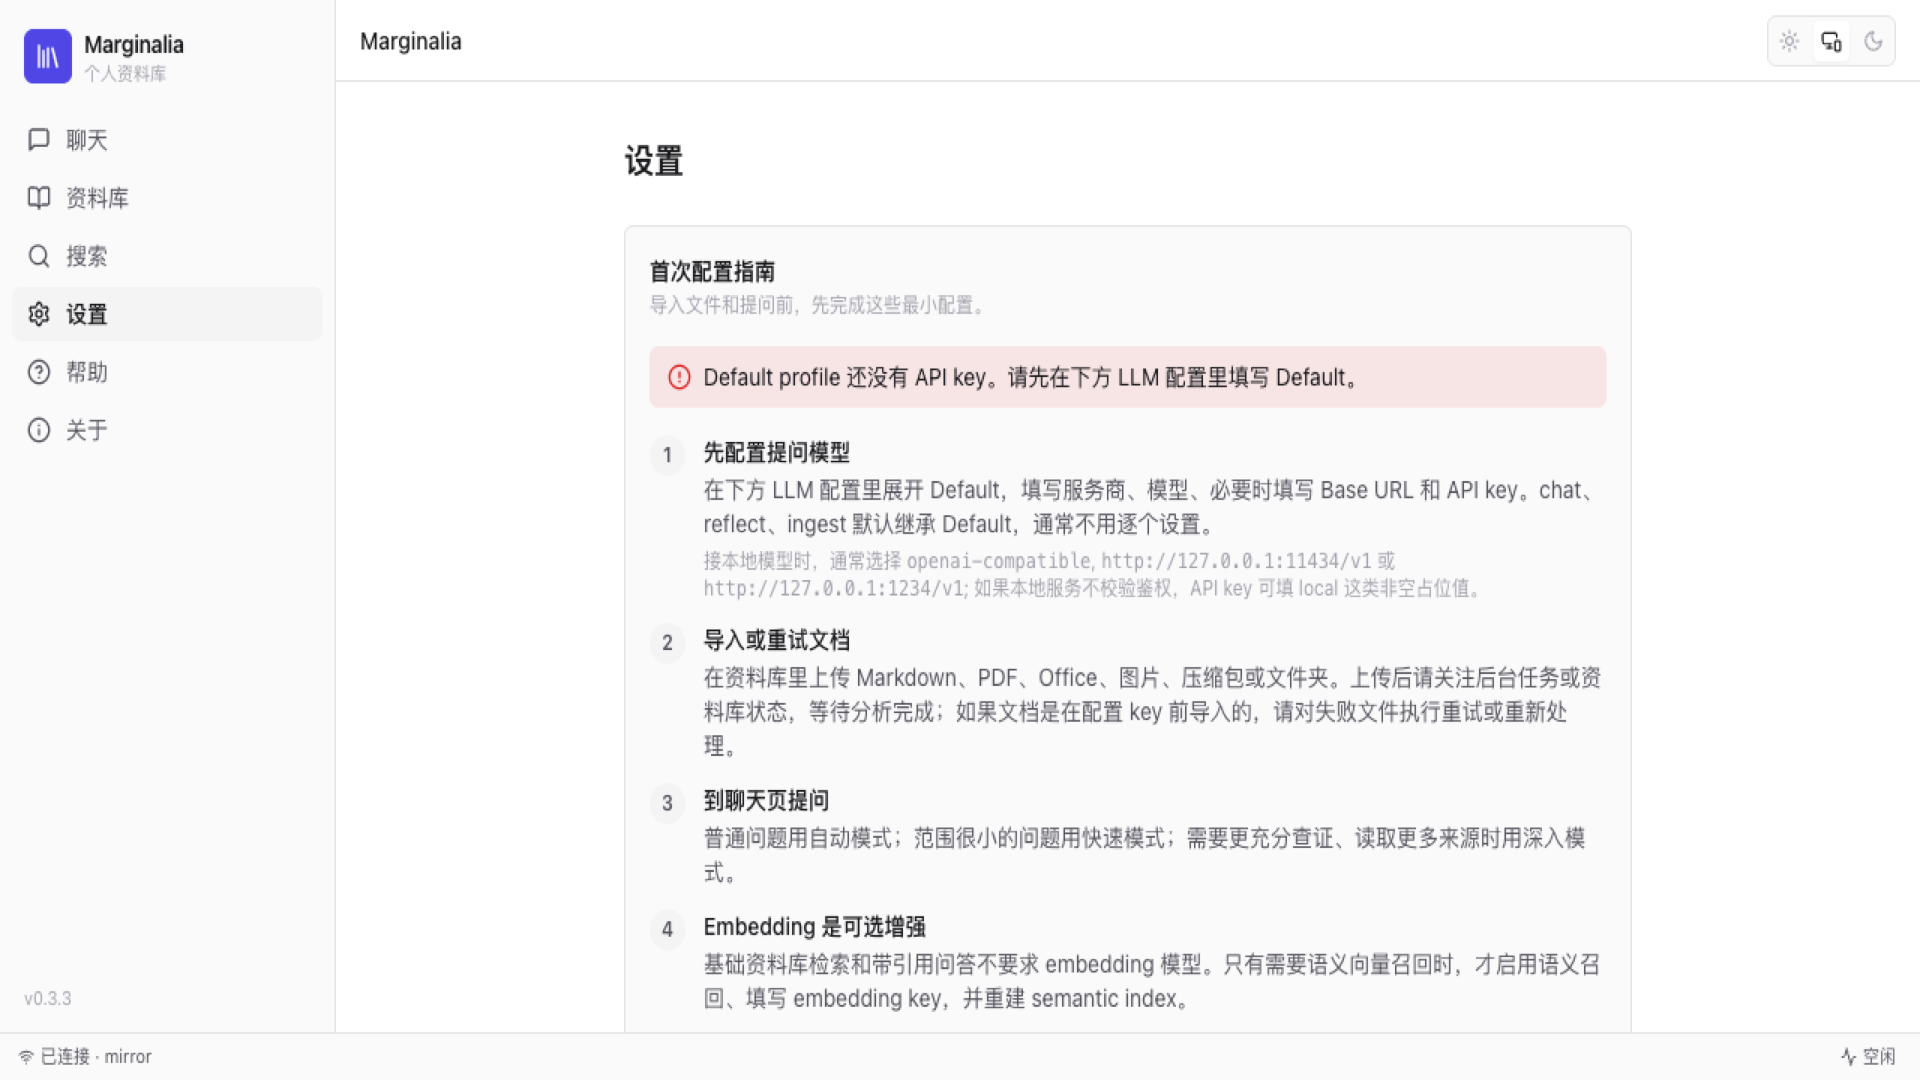Open the 资料库 page

pos(167,198)
